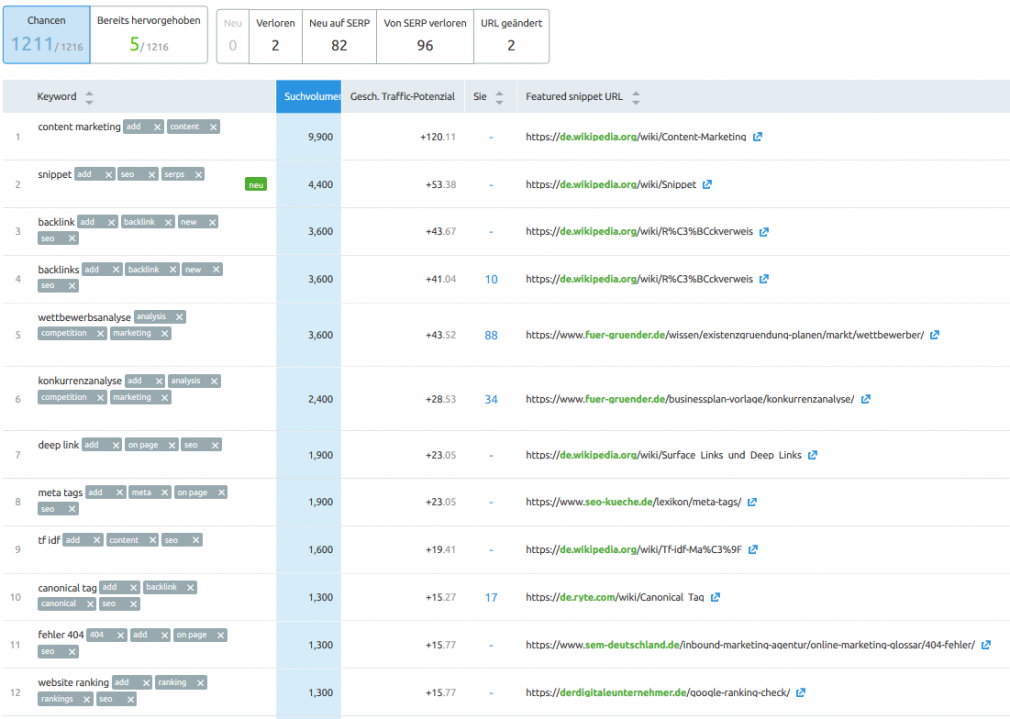Remove 'on page' tag from deep link keyword
The image size is (1010, 719).
[172, 445]
